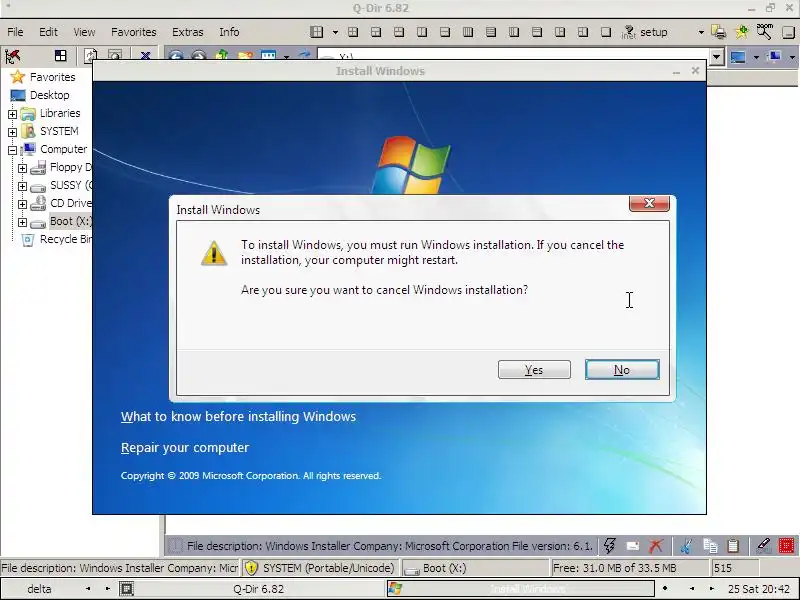Click the 'Repair your computer' link
Screen dimensions: 800x600
[185, 447]
